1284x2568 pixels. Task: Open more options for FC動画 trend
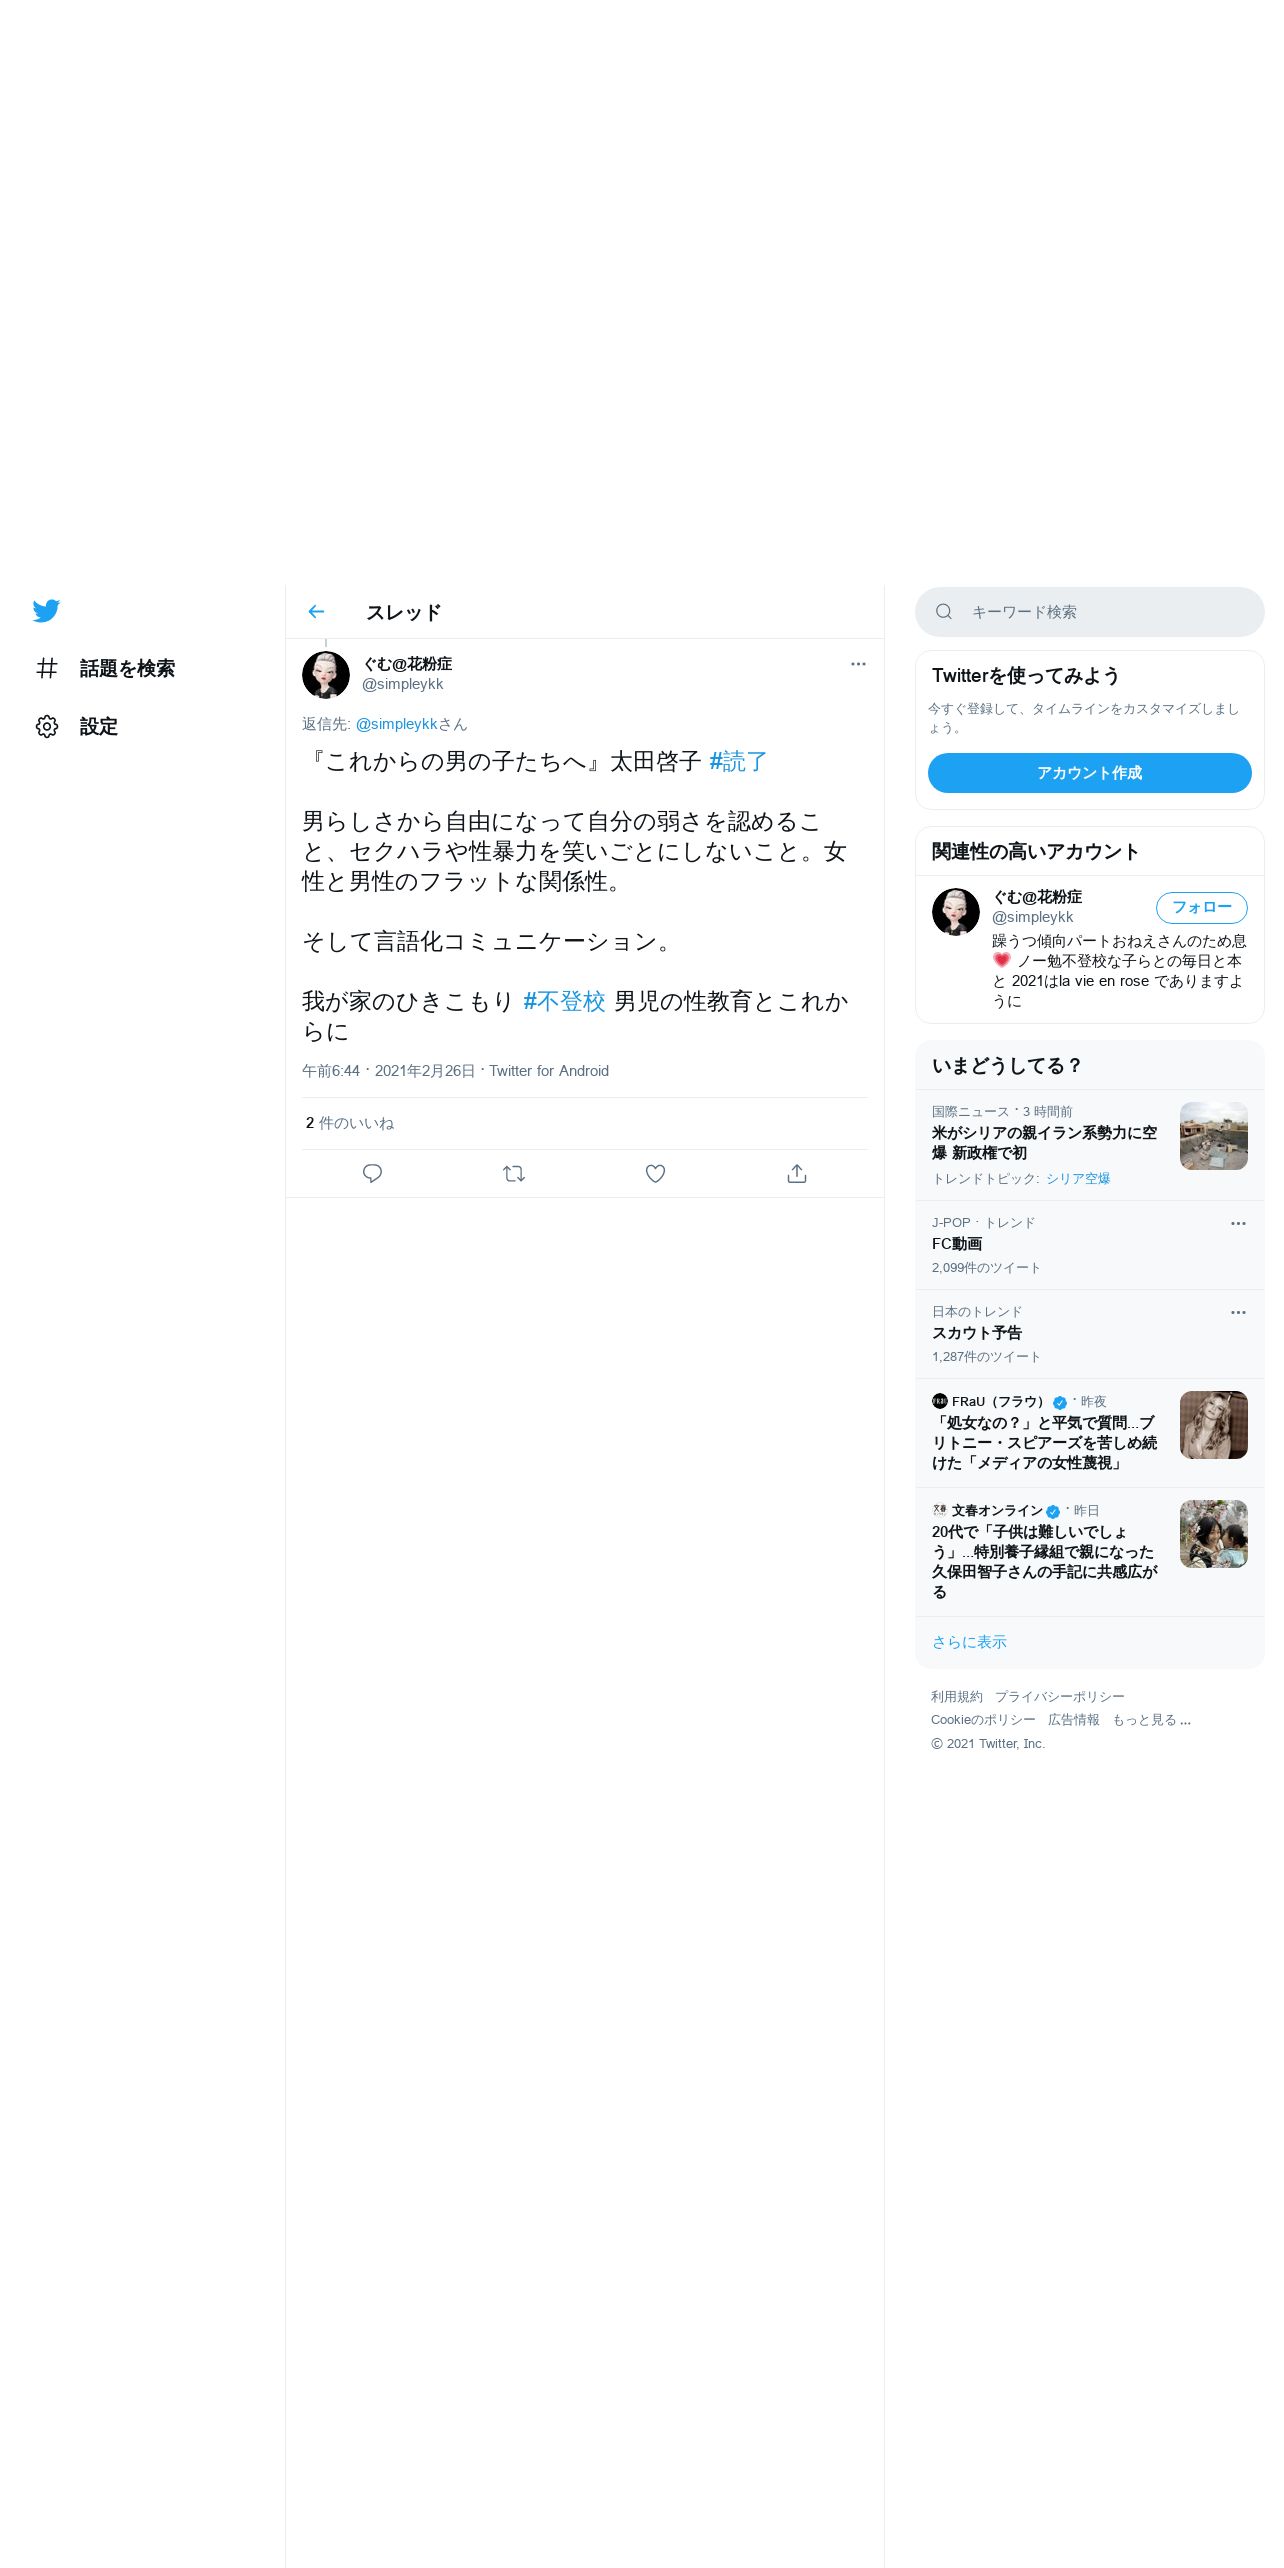[1238, 1223]
